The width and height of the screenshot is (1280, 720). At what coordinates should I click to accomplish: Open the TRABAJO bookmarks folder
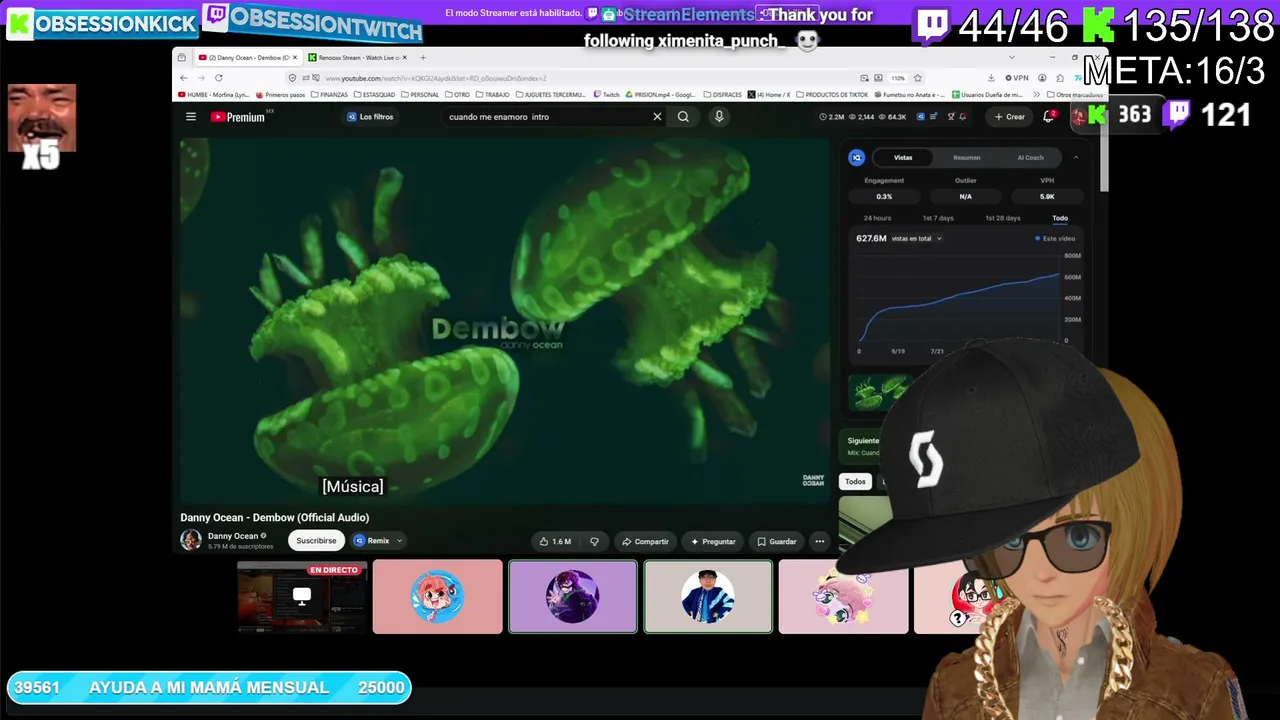pyautogui.click(x=493, y=95)
